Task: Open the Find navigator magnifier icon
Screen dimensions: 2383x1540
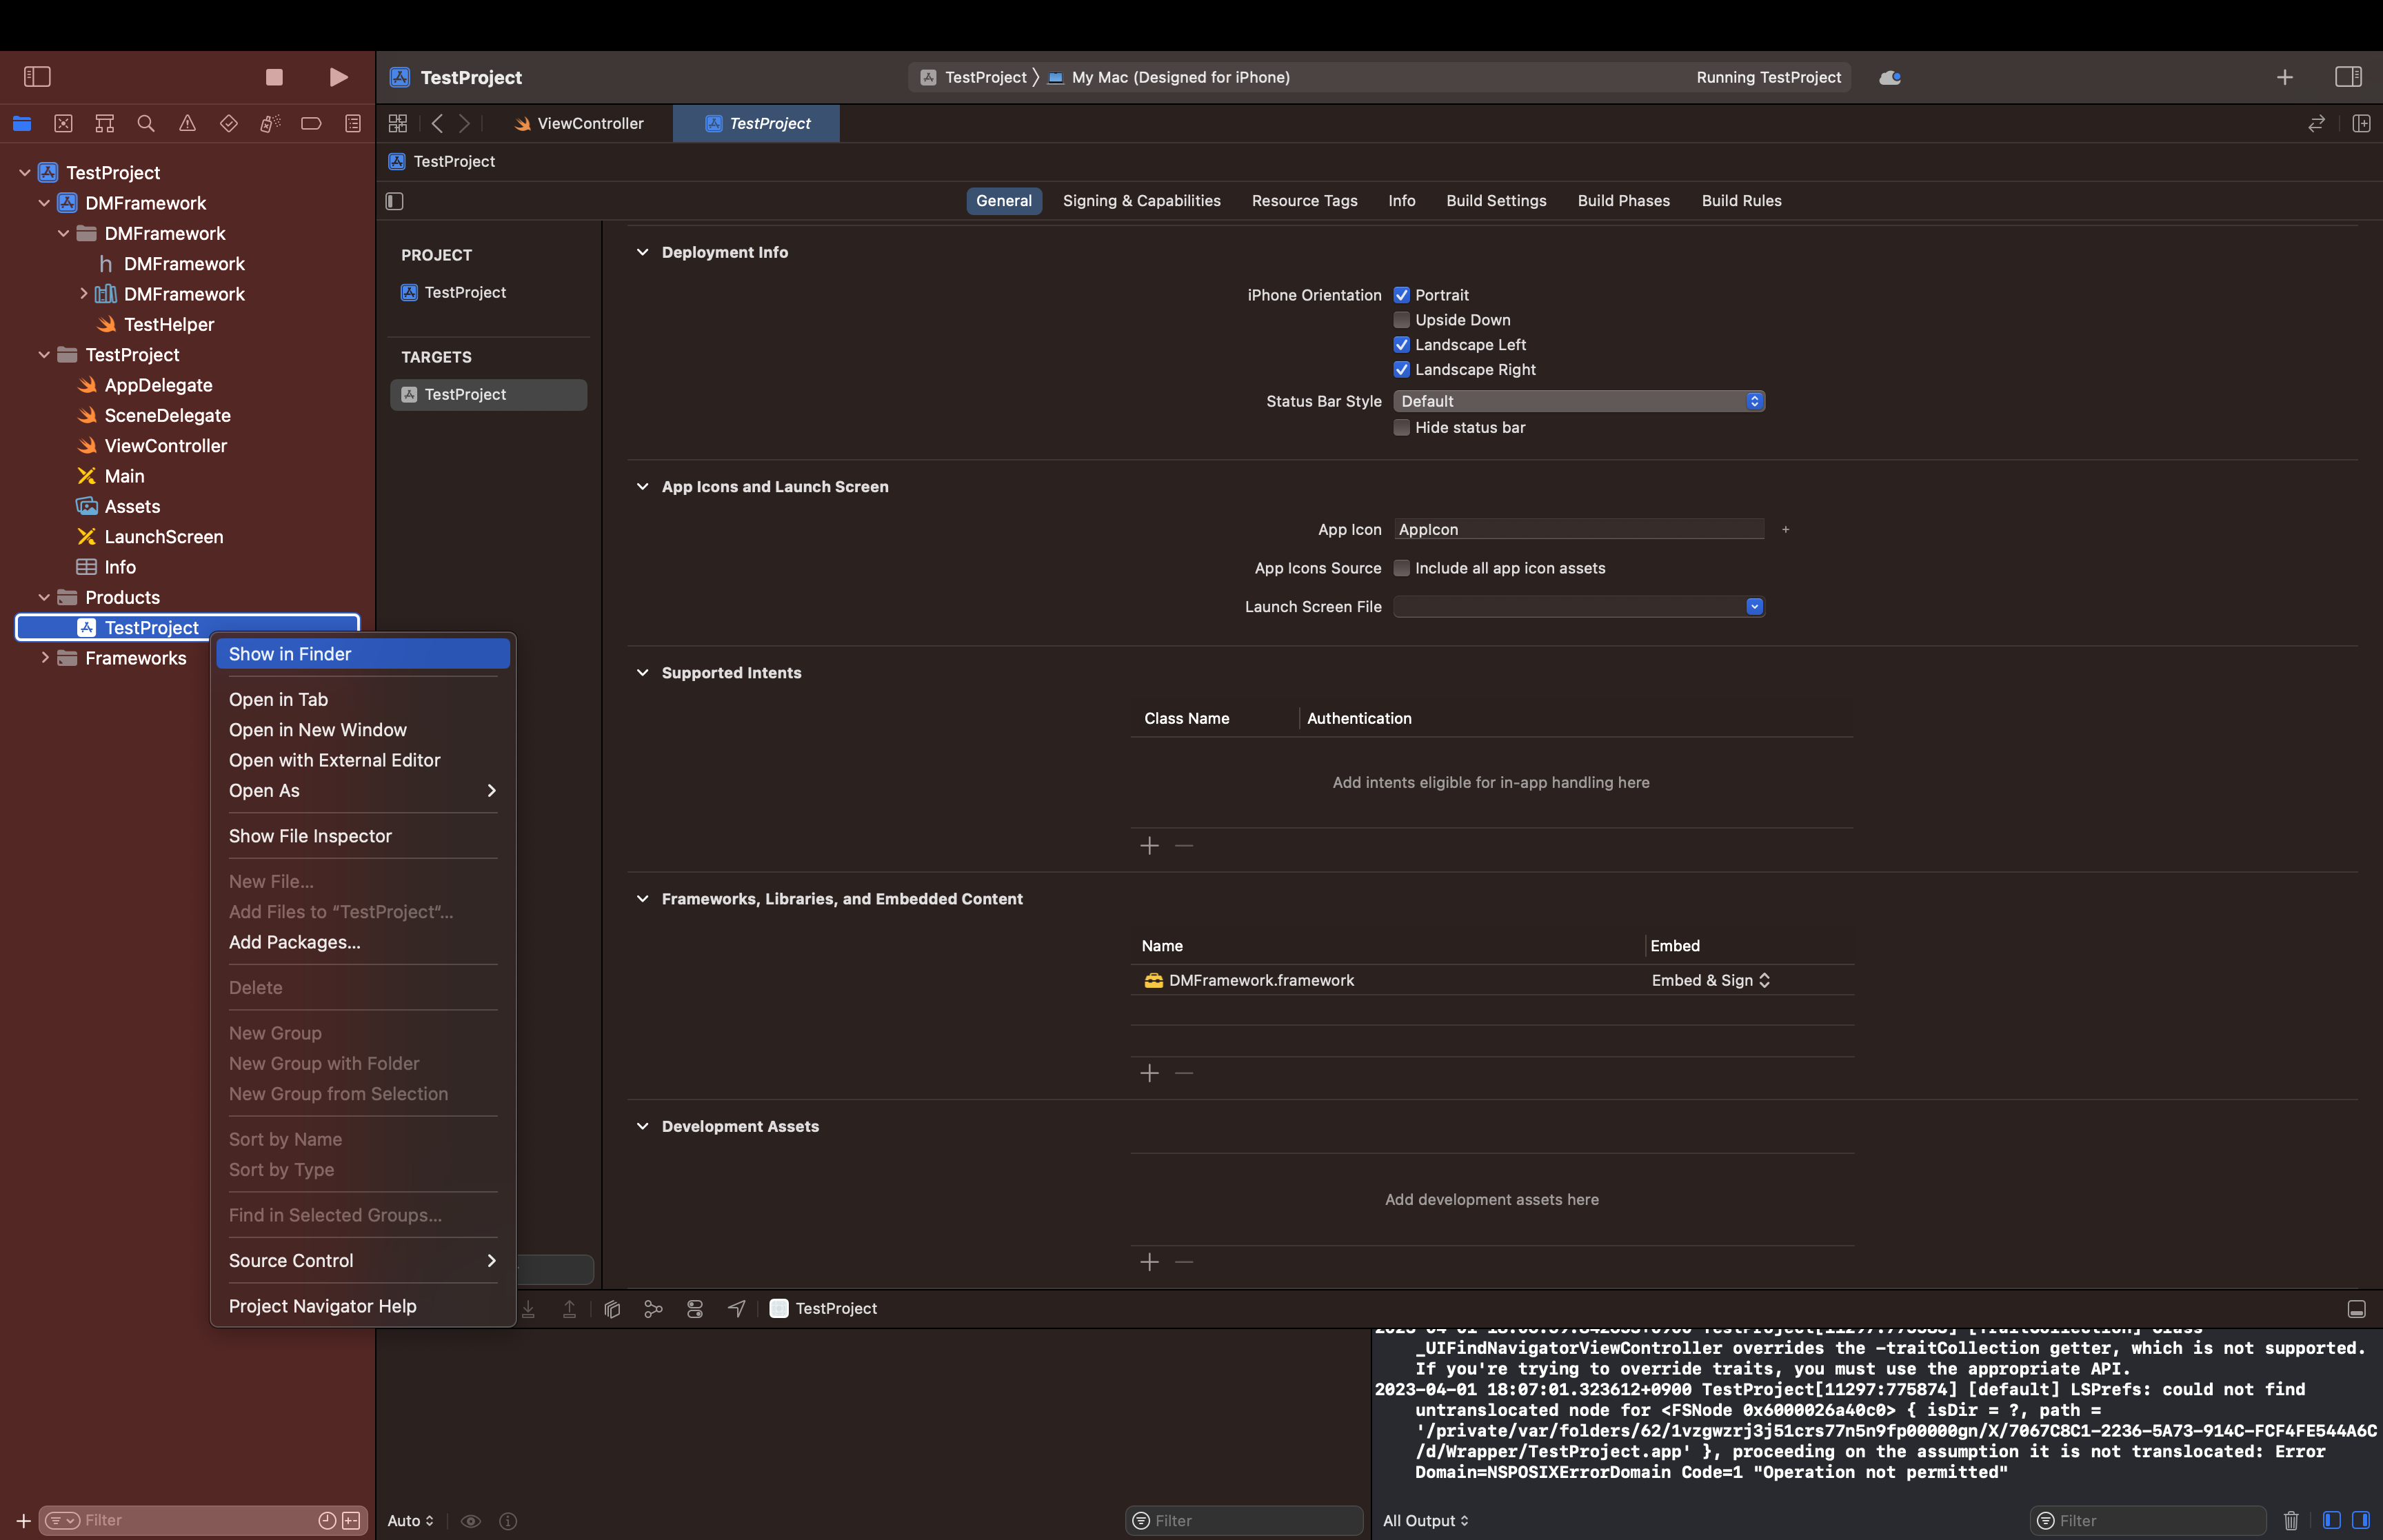Action: [x=146, y=123]
